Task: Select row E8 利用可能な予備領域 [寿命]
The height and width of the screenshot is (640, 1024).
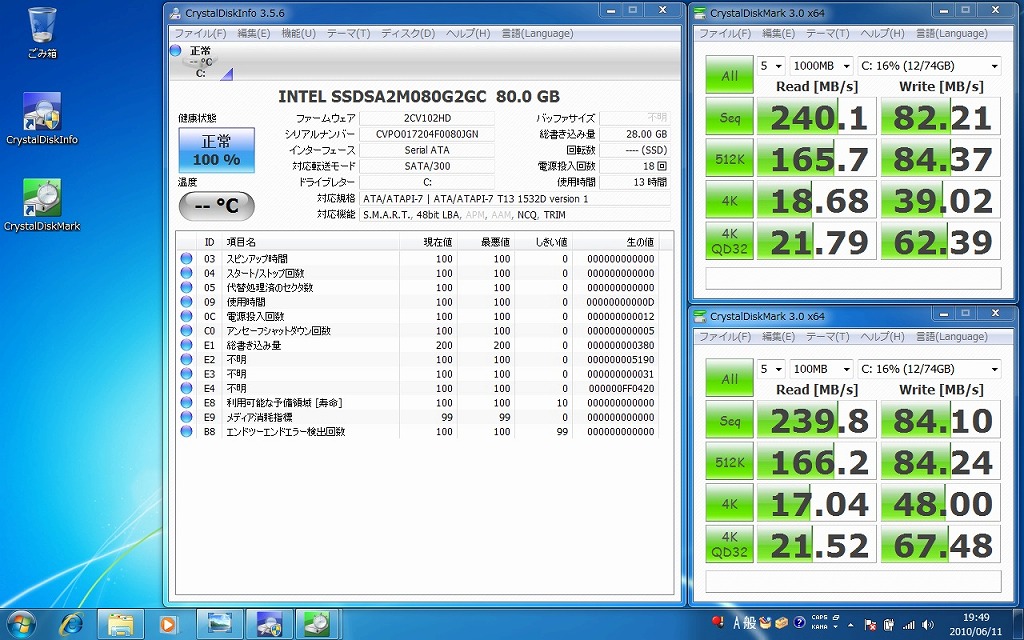Action: point(418,402)
